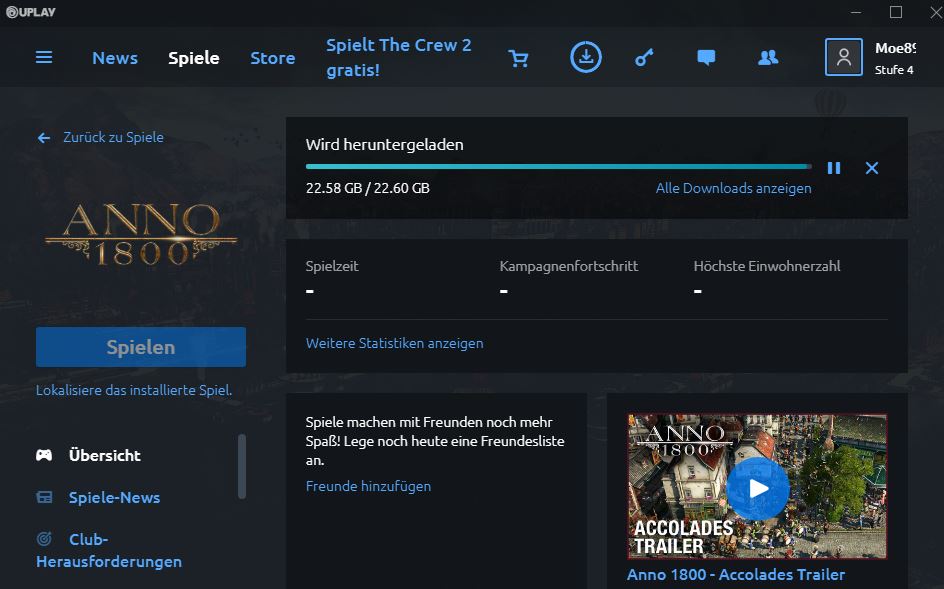This screenshot has width=944, height=589.
Task: Minimize the Uplay window
Action: (856, 12)
